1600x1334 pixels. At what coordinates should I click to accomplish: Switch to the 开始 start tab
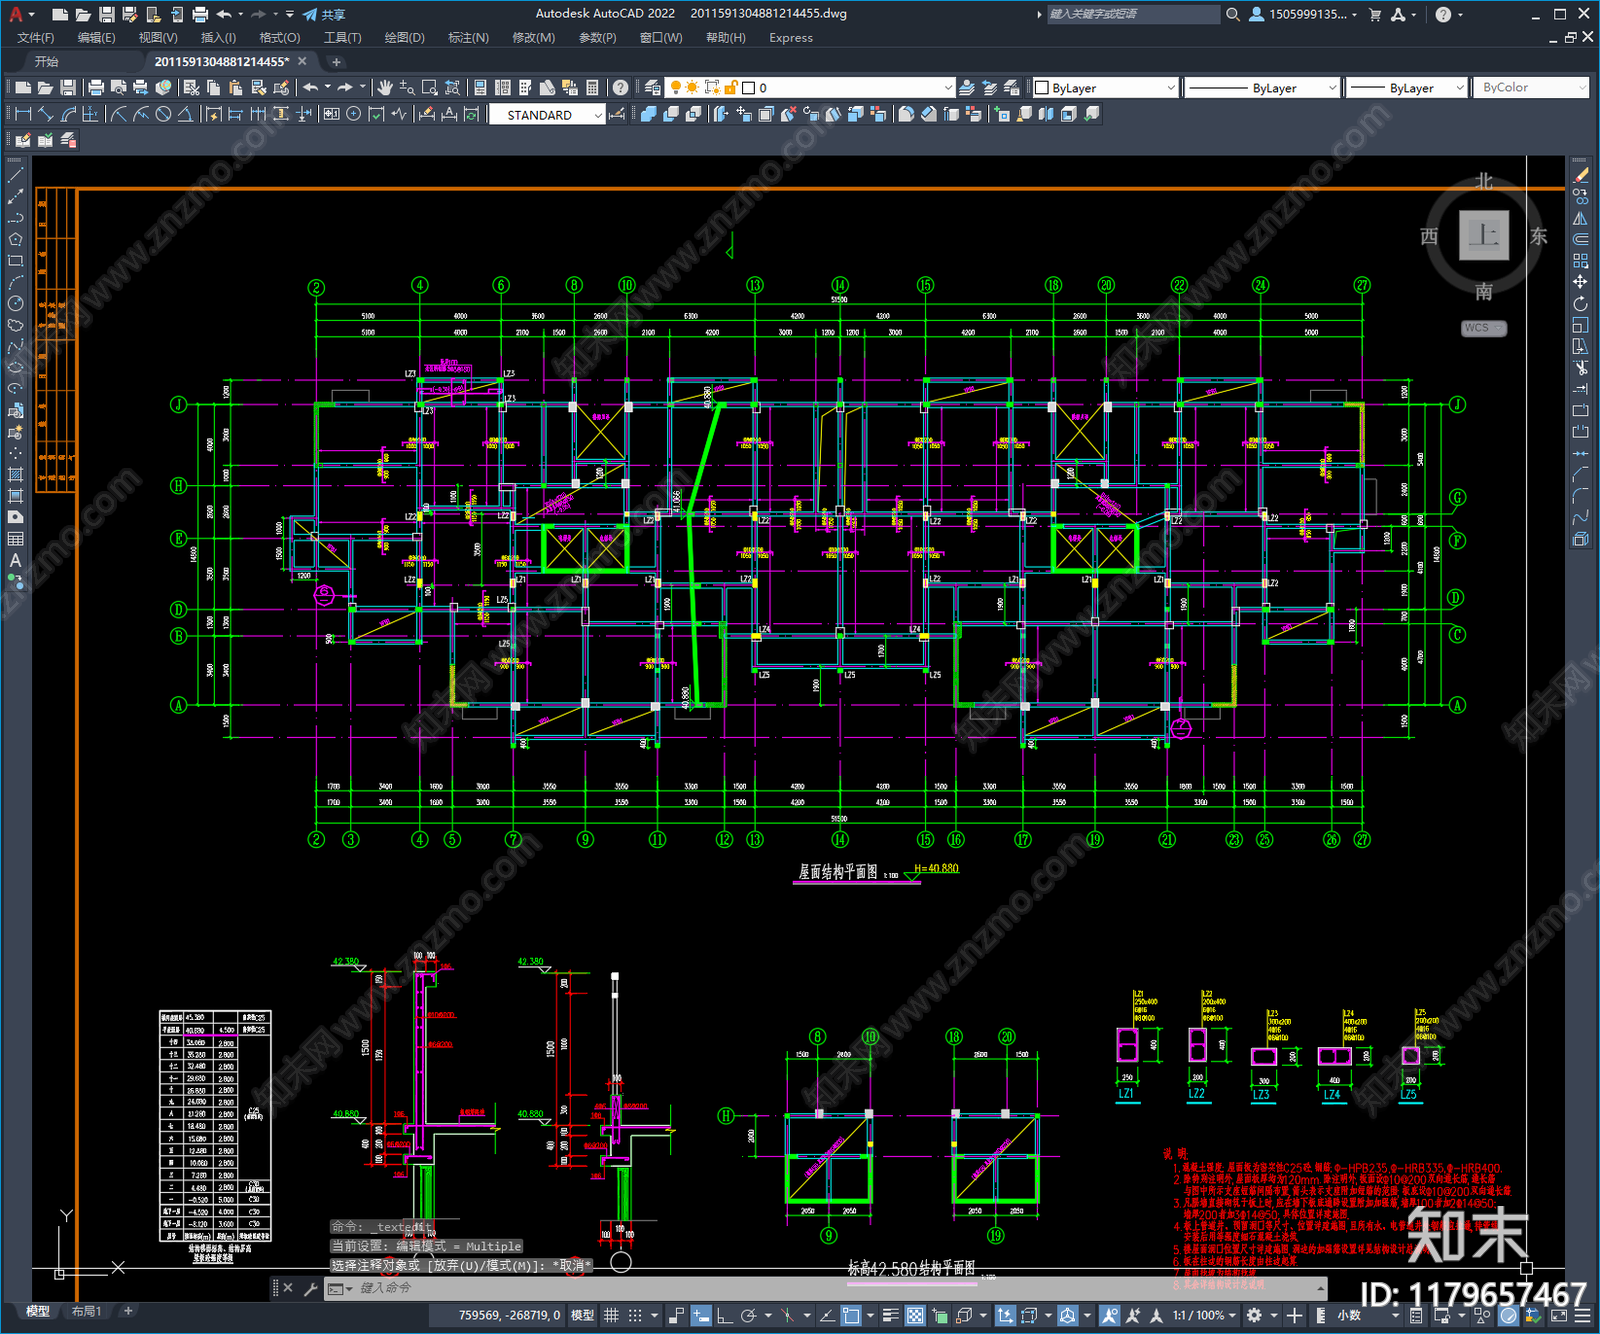47,62
